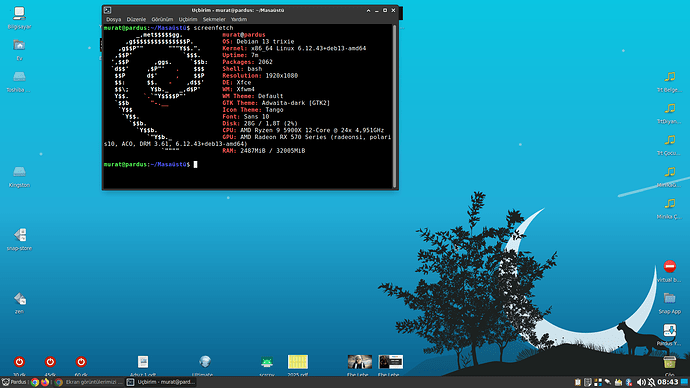Click the terminal vertical scrollbar
Screen dimensions: 690x388
[x=394, y=106]
